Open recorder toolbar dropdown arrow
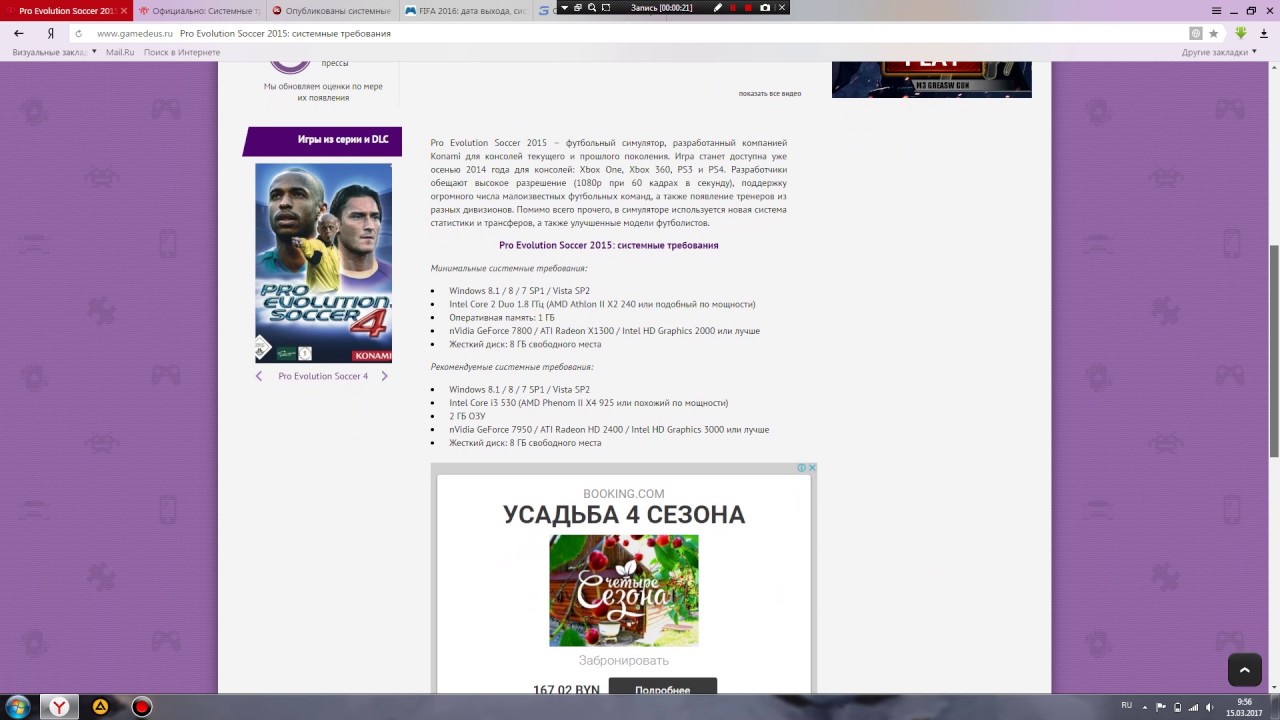The width and height of the screenshot is (1280, 720). click(x=564, y=7)
